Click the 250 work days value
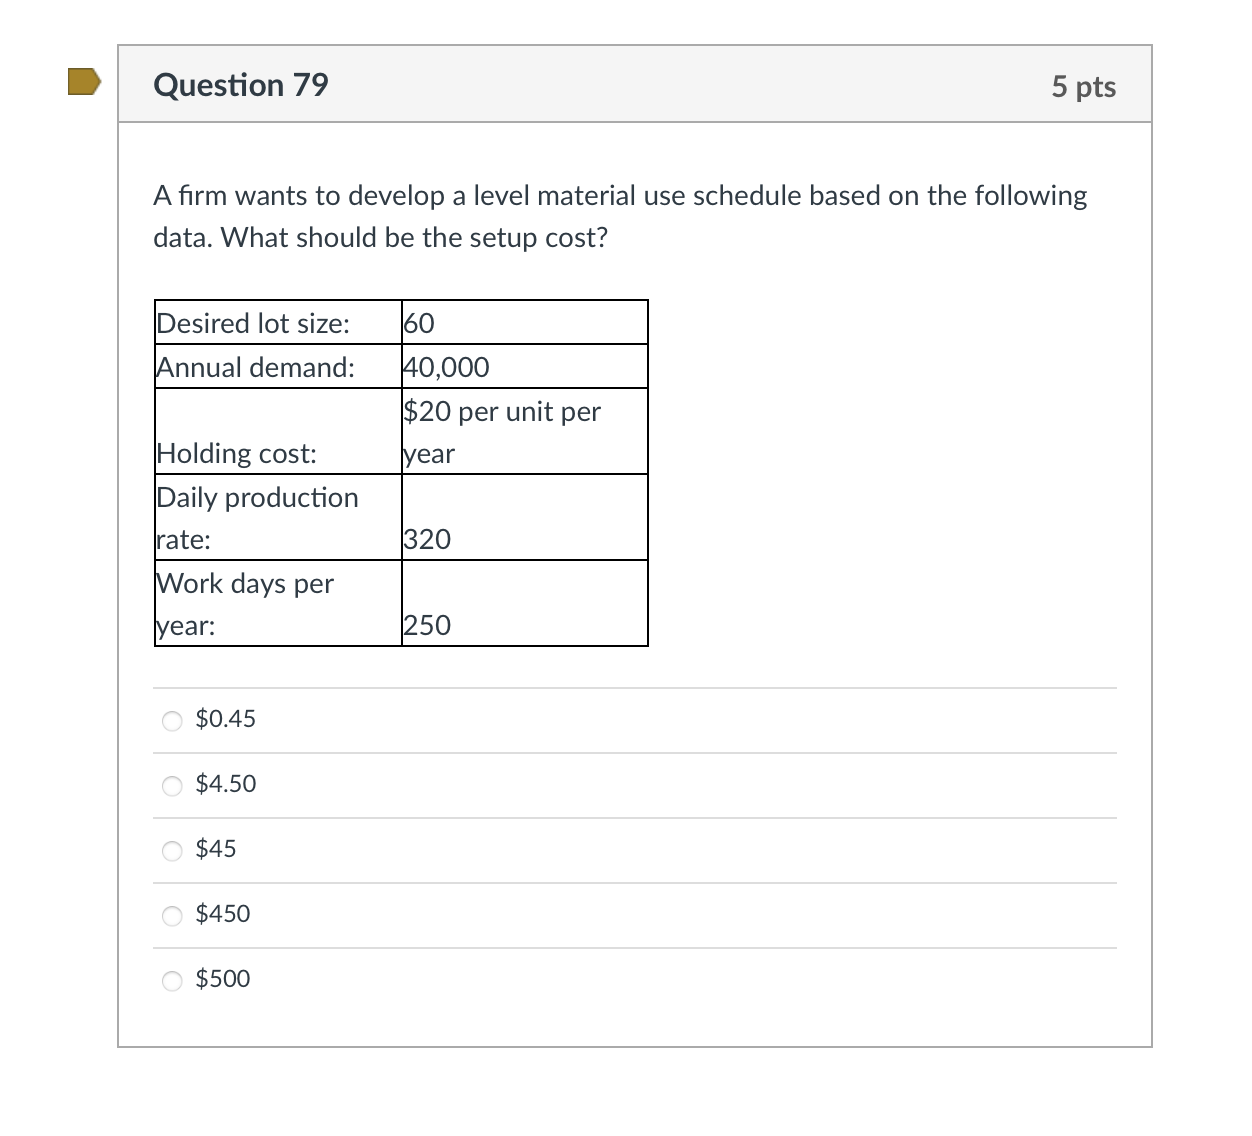The image size is (1252, 1136). click(x=427, y=626)
